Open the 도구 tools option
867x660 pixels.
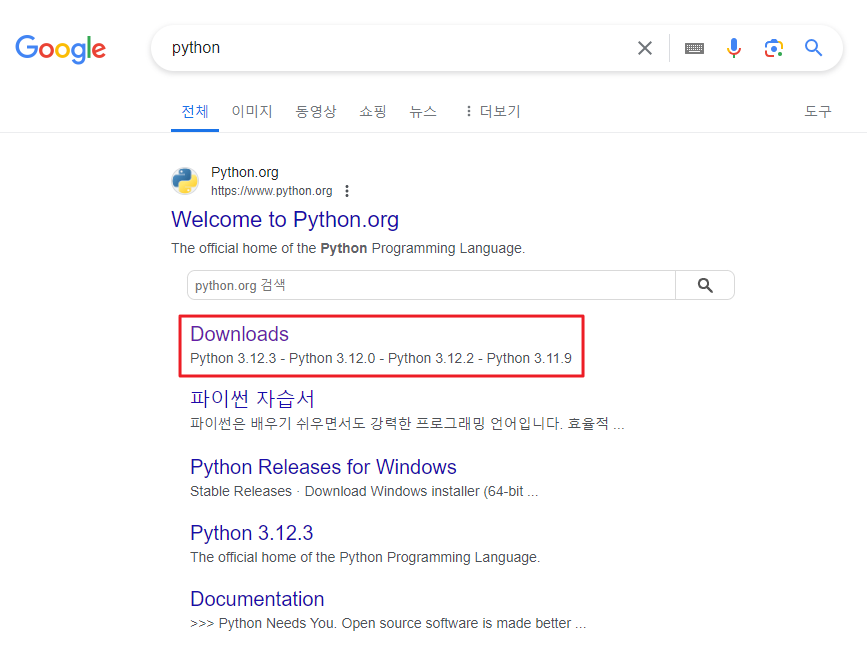[818, 112]
